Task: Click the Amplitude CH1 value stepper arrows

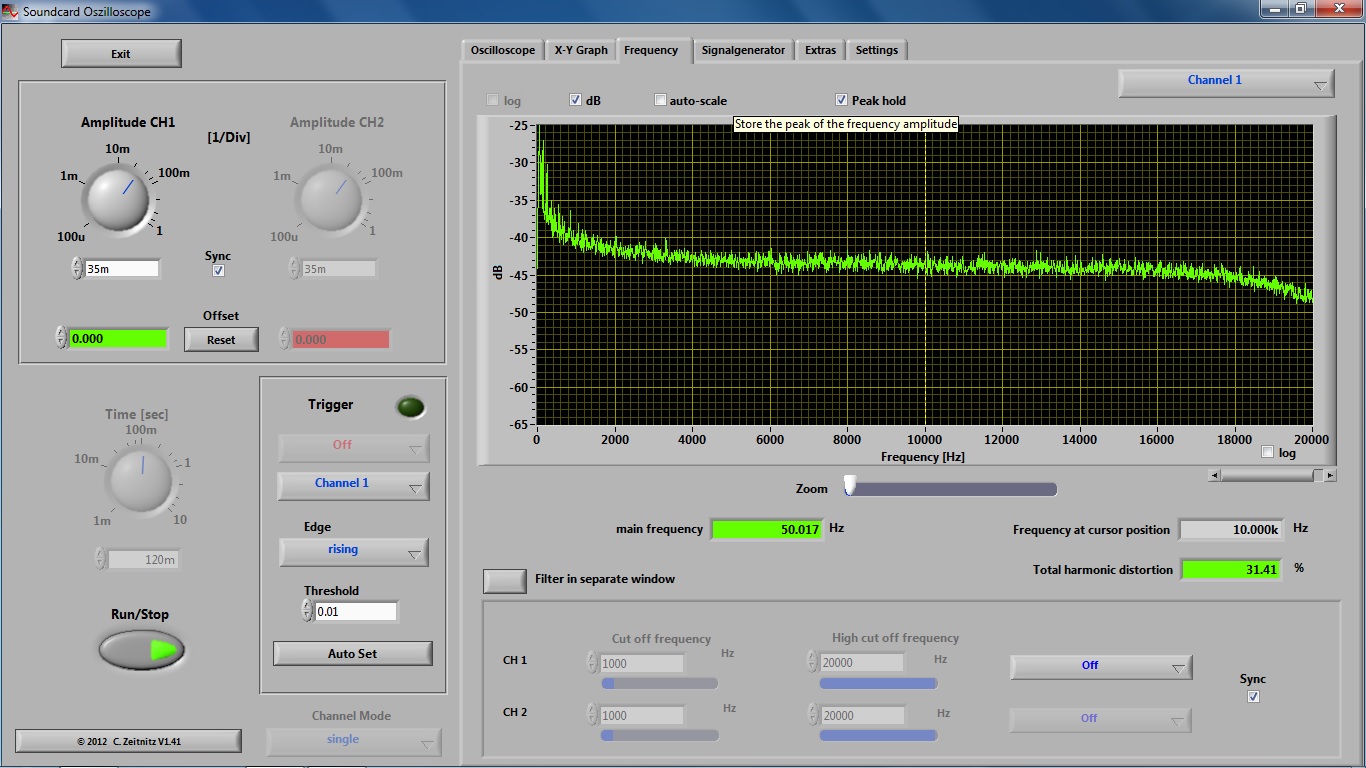Action: 77,268
